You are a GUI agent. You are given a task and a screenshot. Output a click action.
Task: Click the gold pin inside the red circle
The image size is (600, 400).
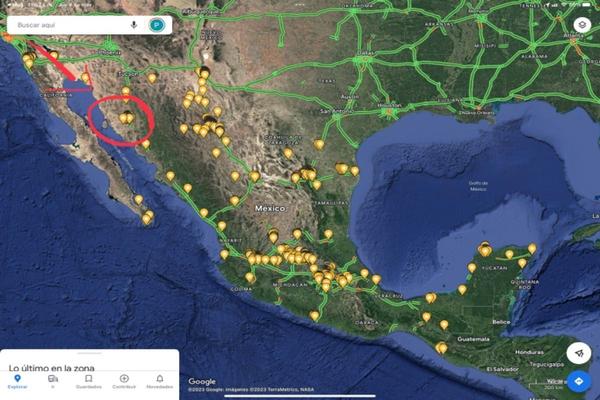click(x=126, y=117)
